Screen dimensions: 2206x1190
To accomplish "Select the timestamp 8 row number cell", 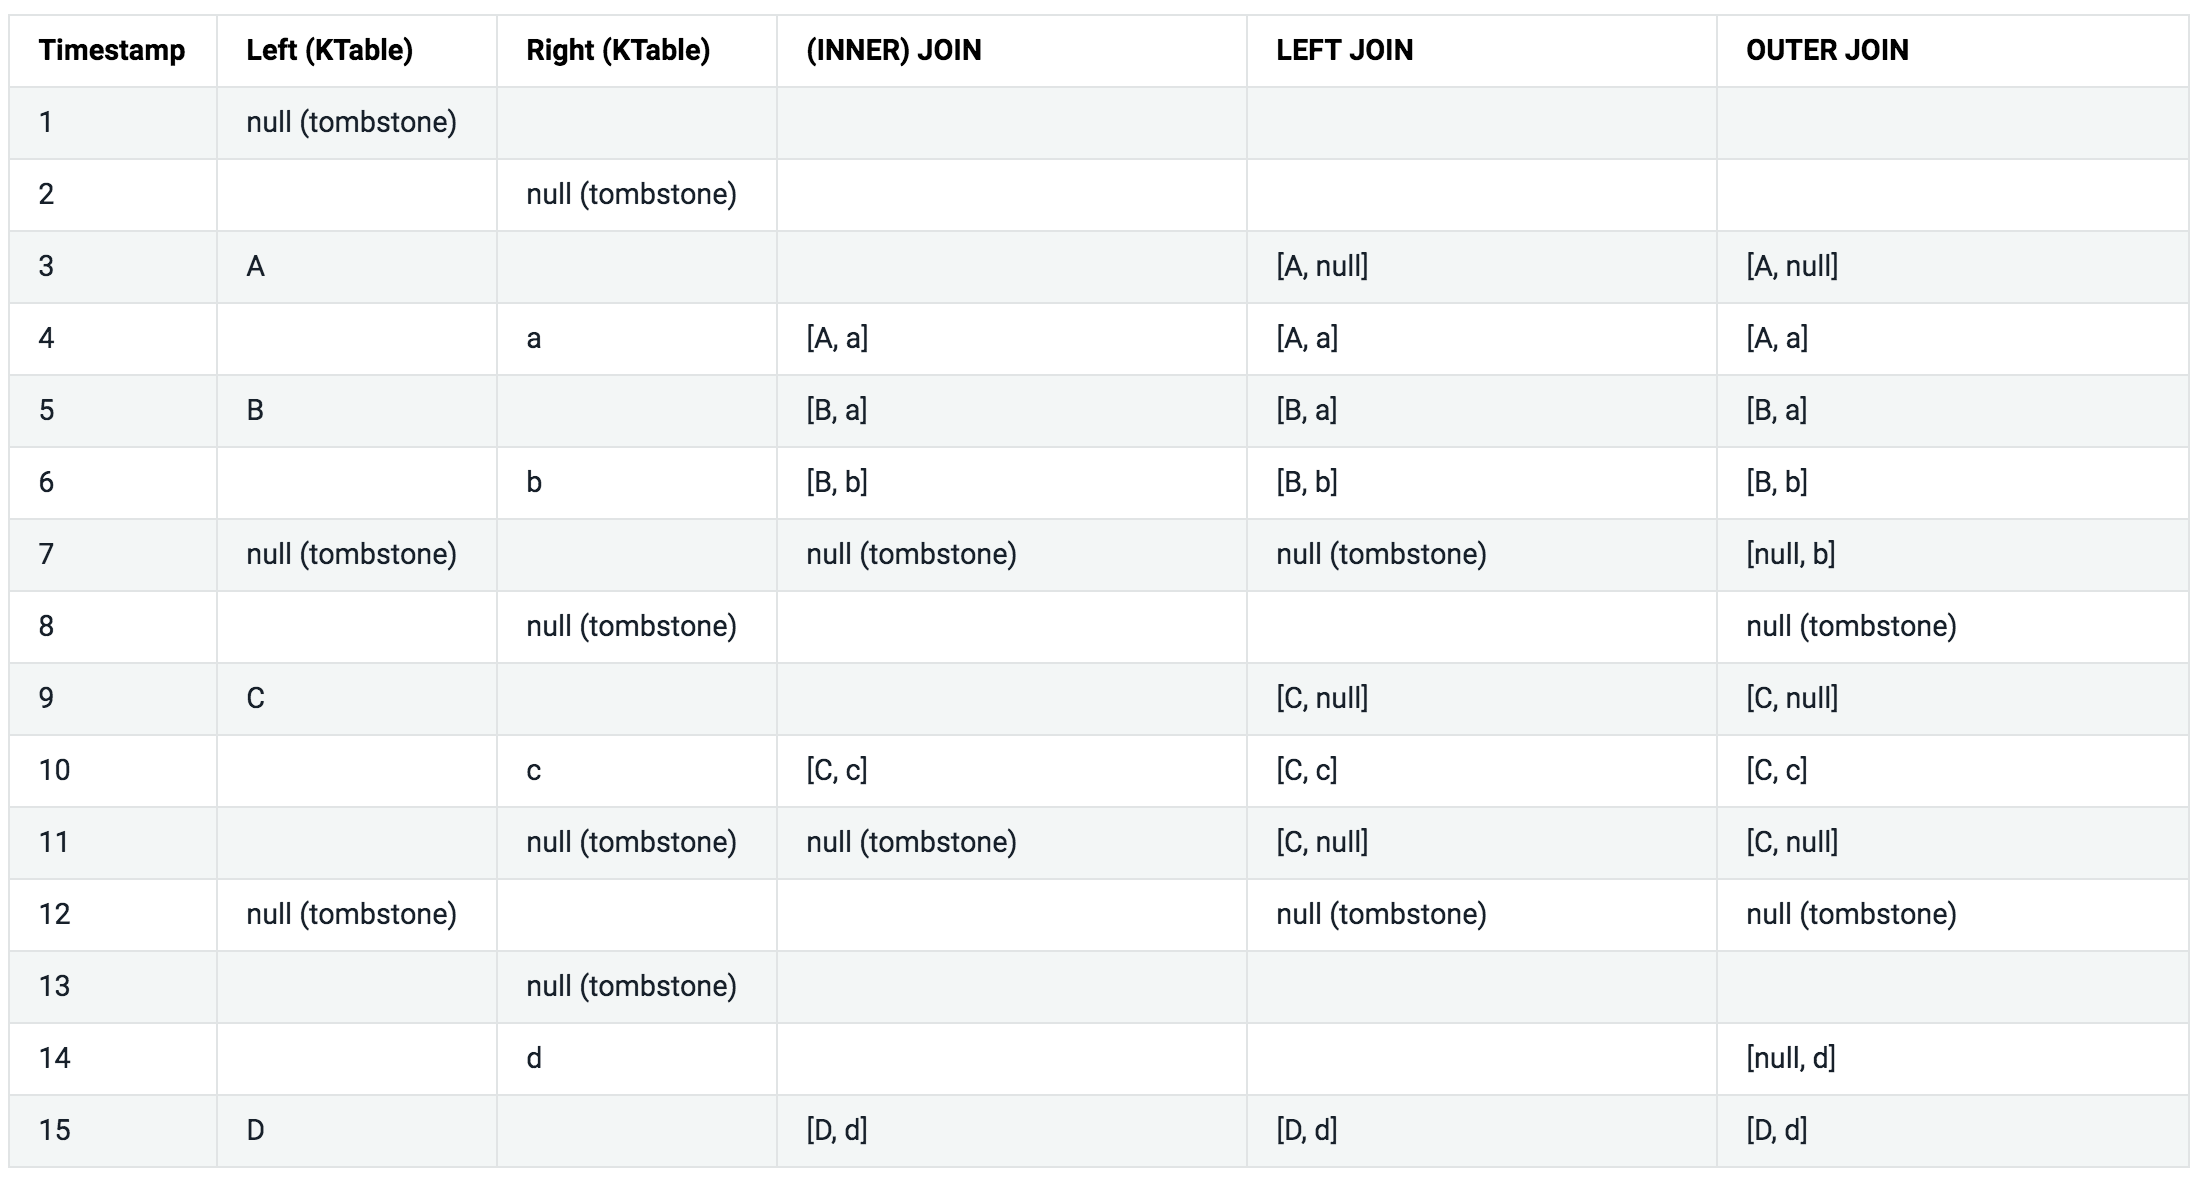I will point(46,626).
